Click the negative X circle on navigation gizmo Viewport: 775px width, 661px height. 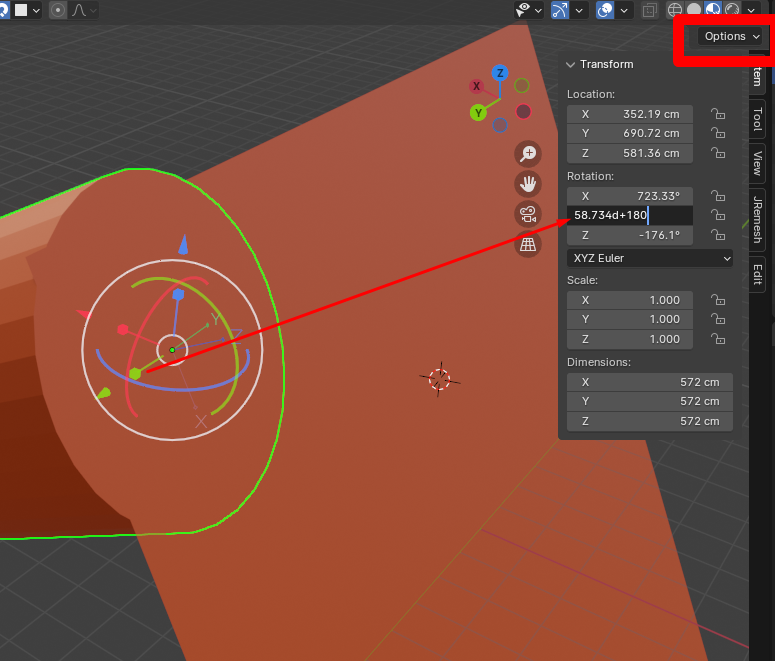point(523,112)
